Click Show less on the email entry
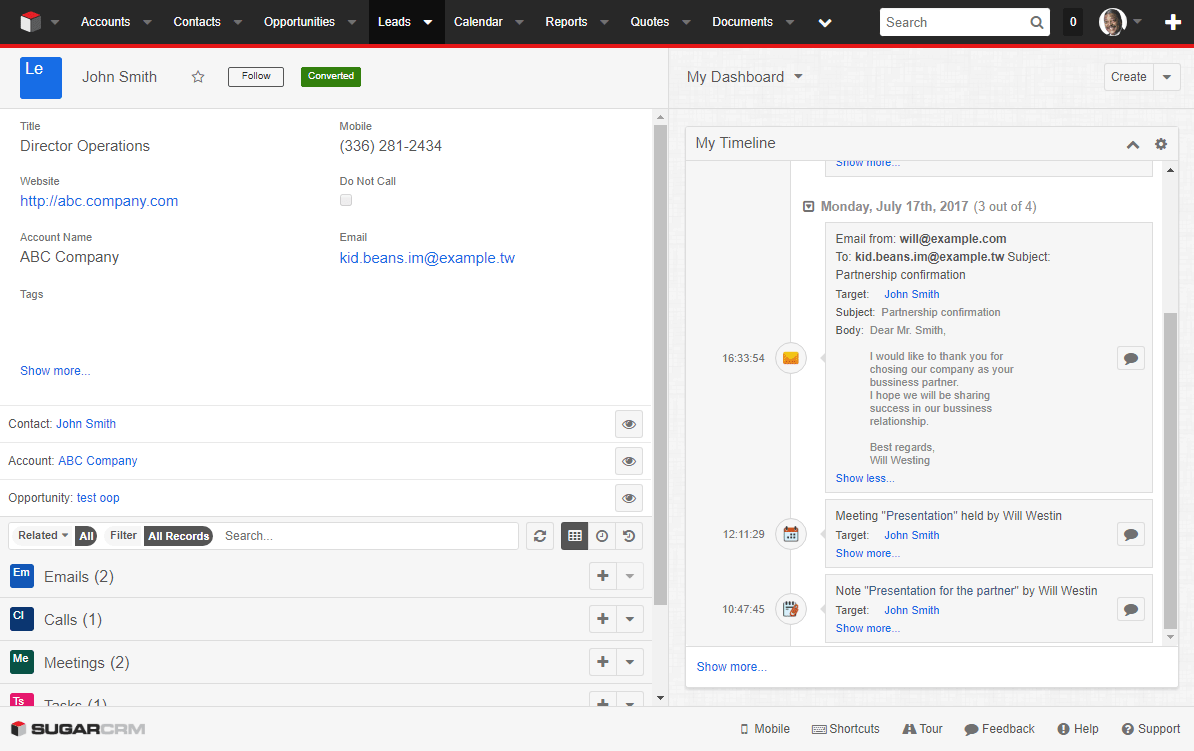1194x751 pixels. point(865,478)
